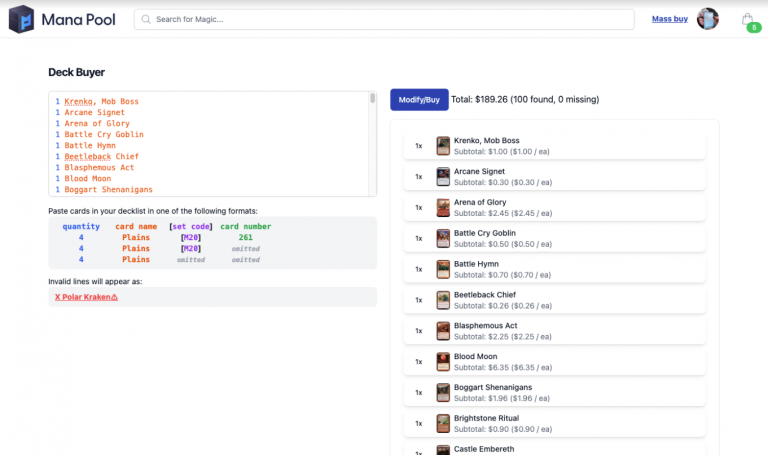Image resolution: width=768 pixels, height=455 pixels.
Task: Open the Mass buy link
Action: click(669, 19)
